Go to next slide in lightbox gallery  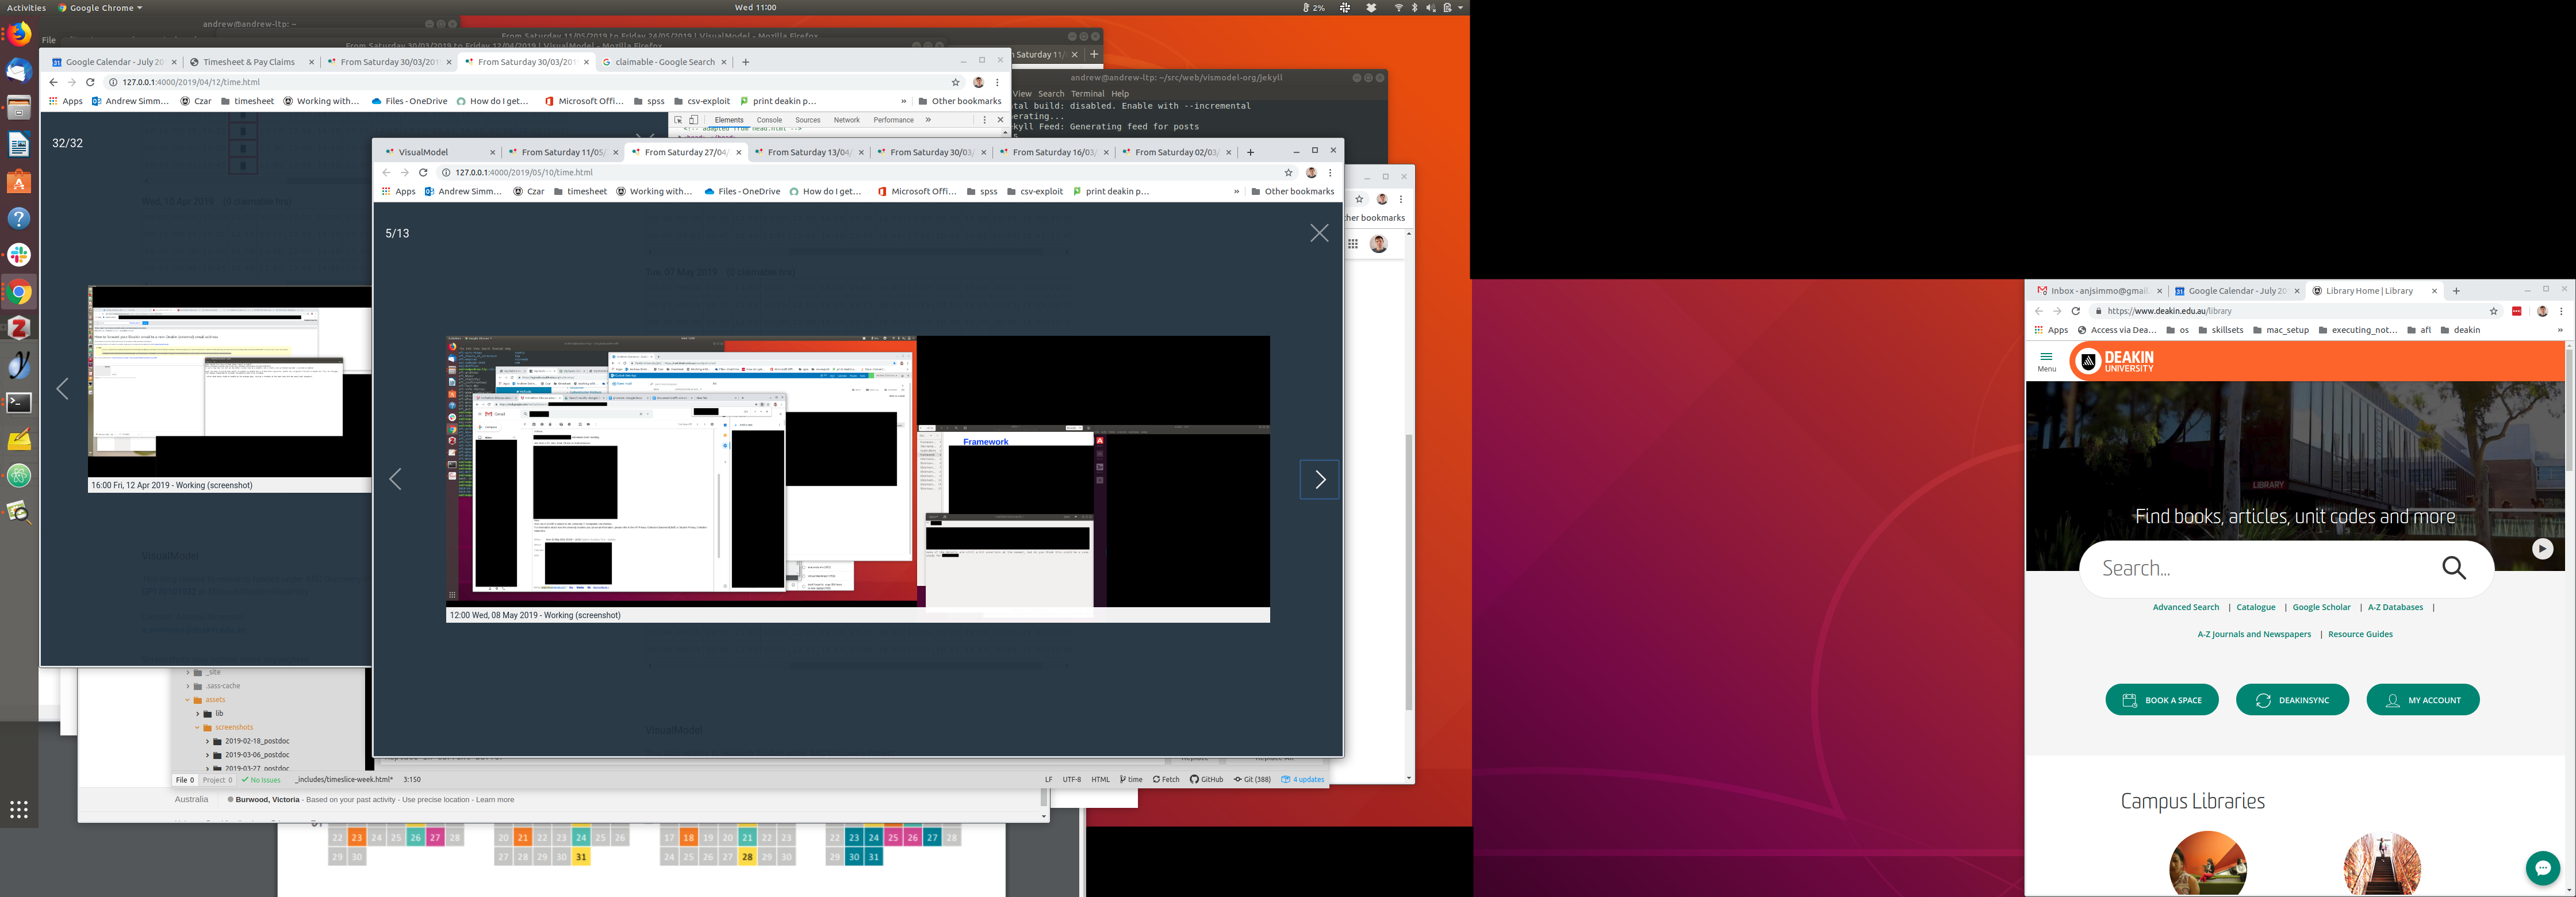point(1319,480)
